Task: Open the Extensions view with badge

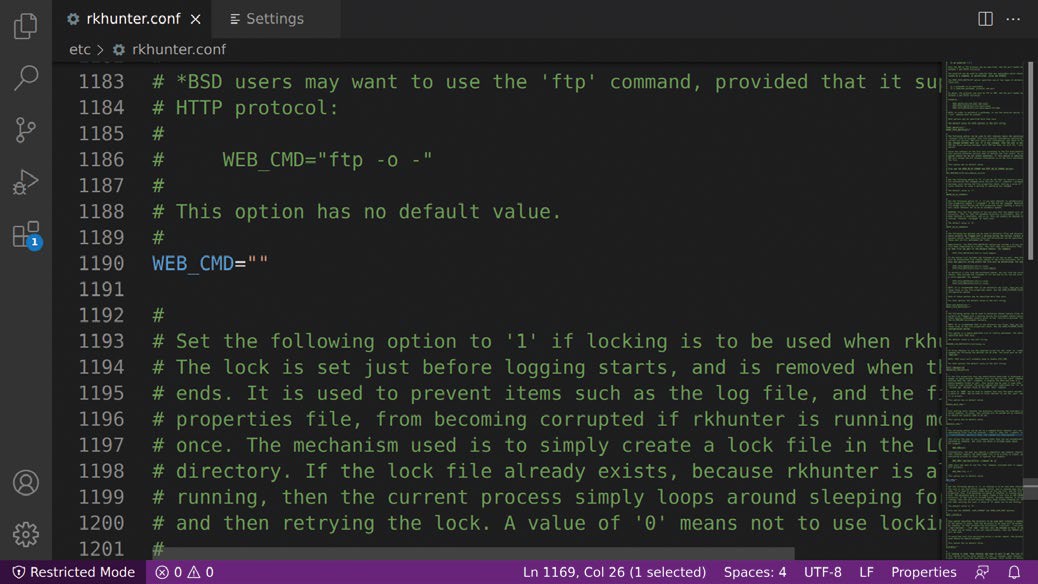Action: pyautogui.click(x=26, y=235)
